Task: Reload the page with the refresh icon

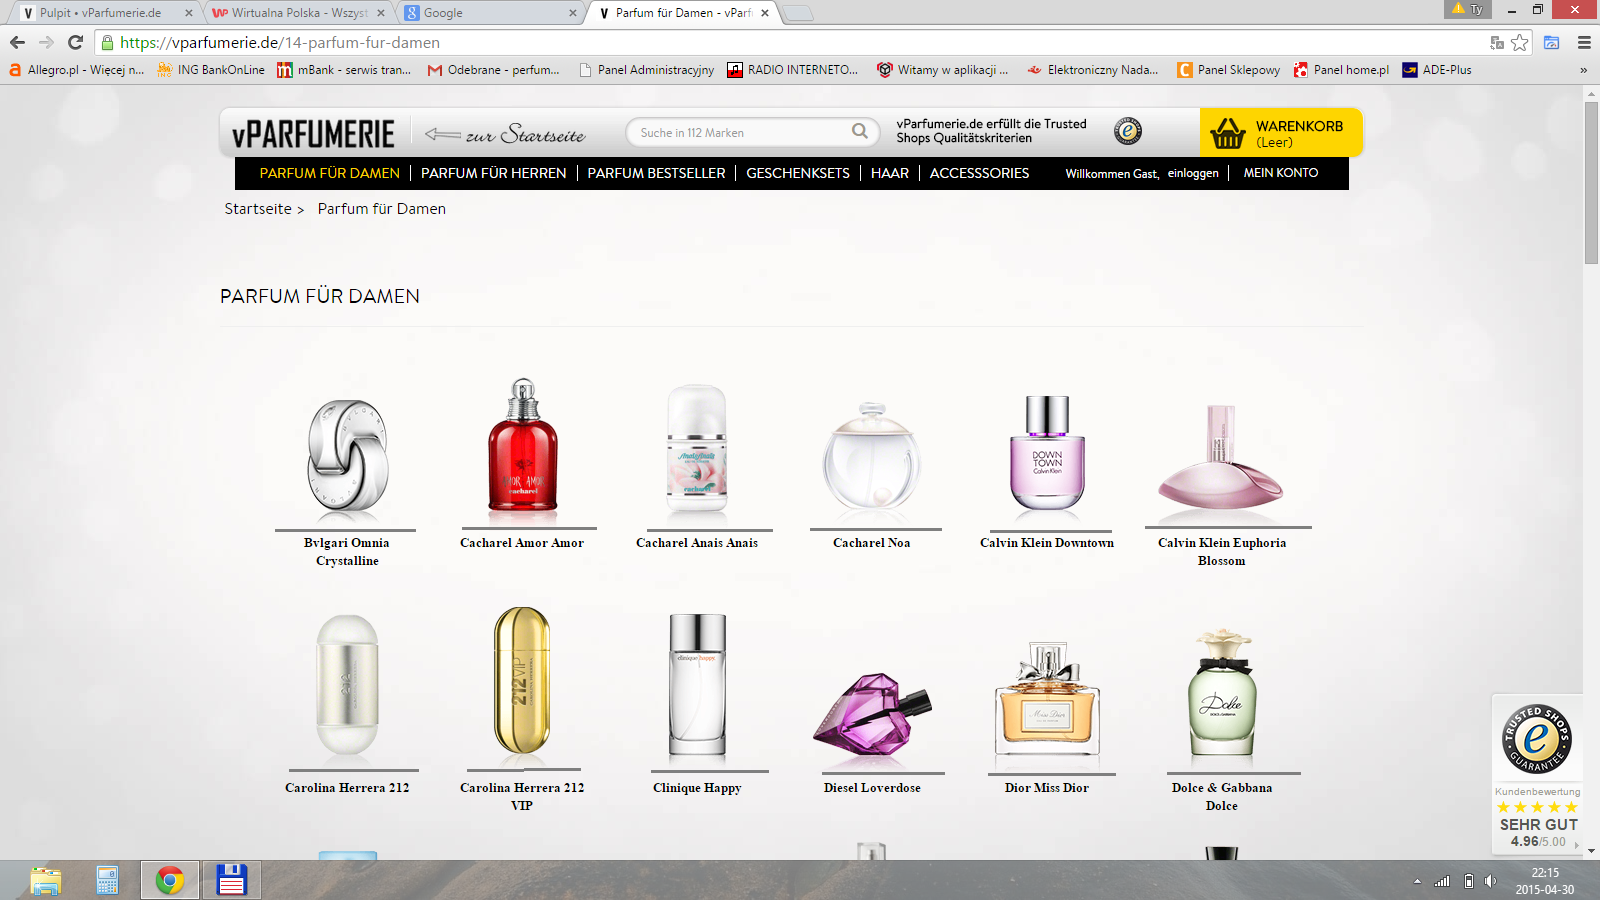Action: point(75,42)
